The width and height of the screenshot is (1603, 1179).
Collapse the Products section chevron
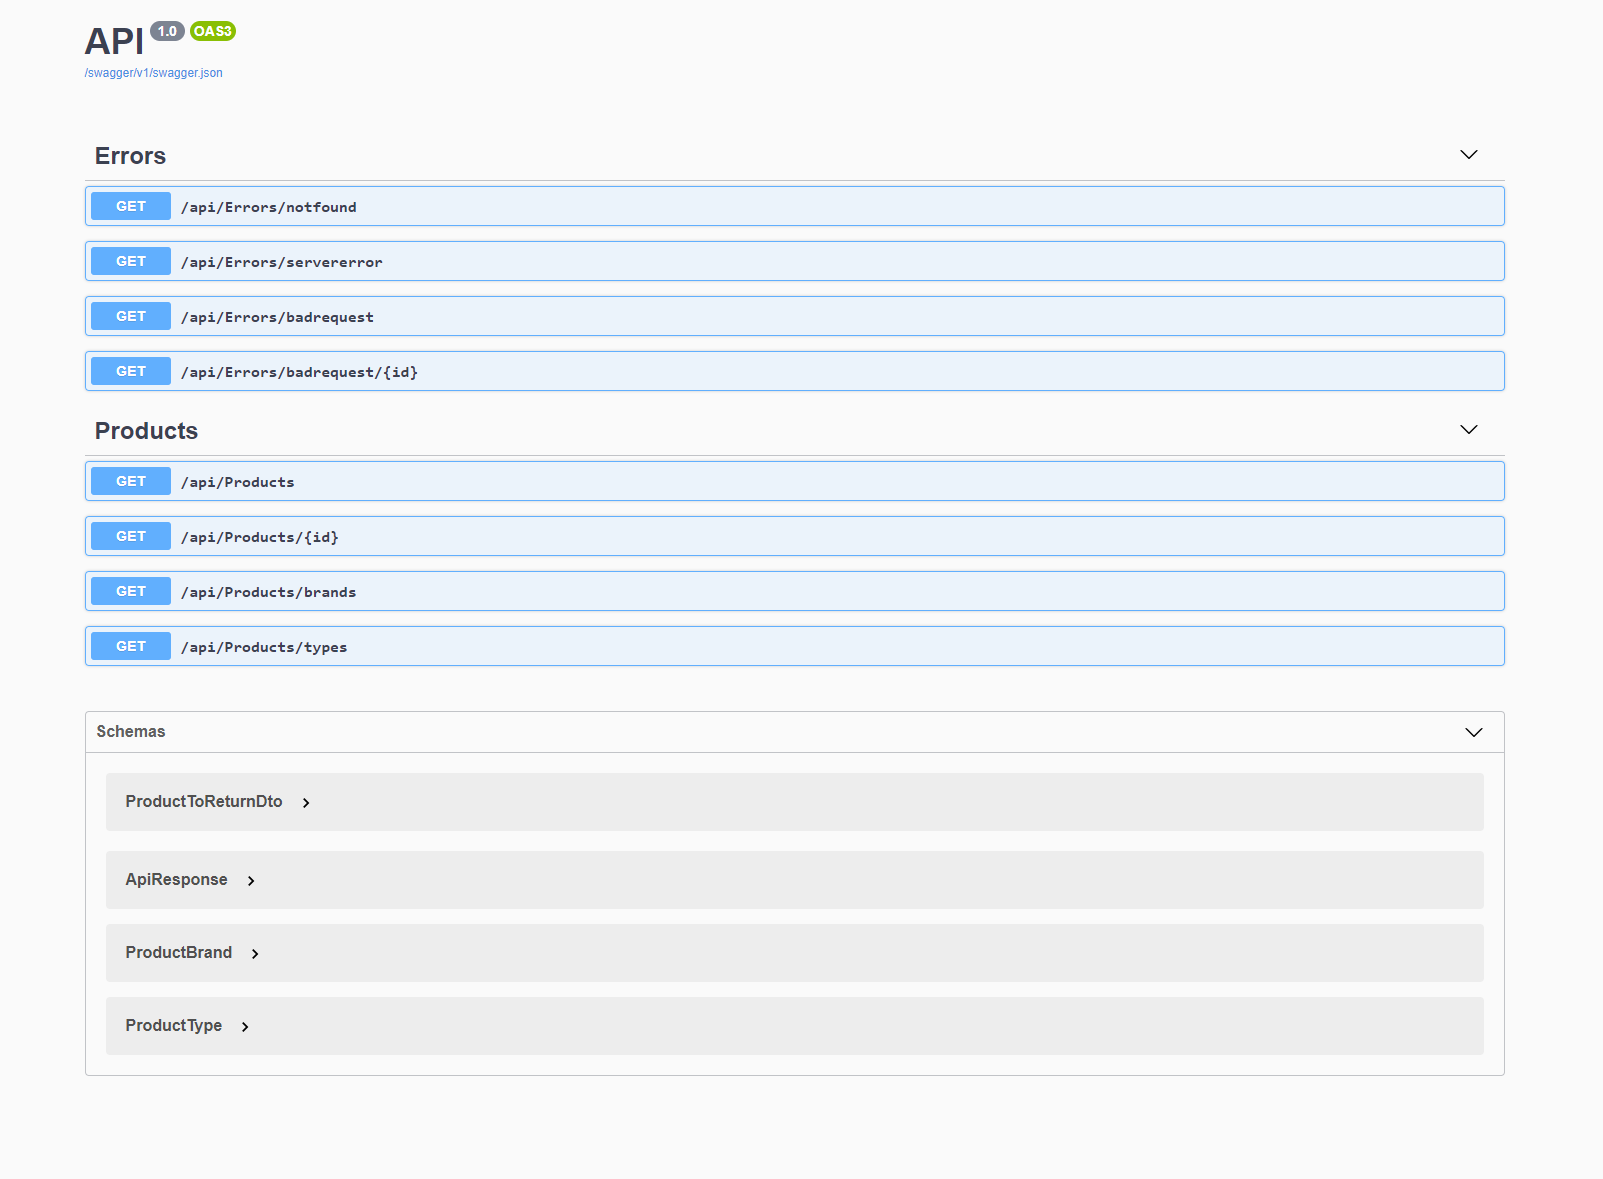click(1468, 430)
